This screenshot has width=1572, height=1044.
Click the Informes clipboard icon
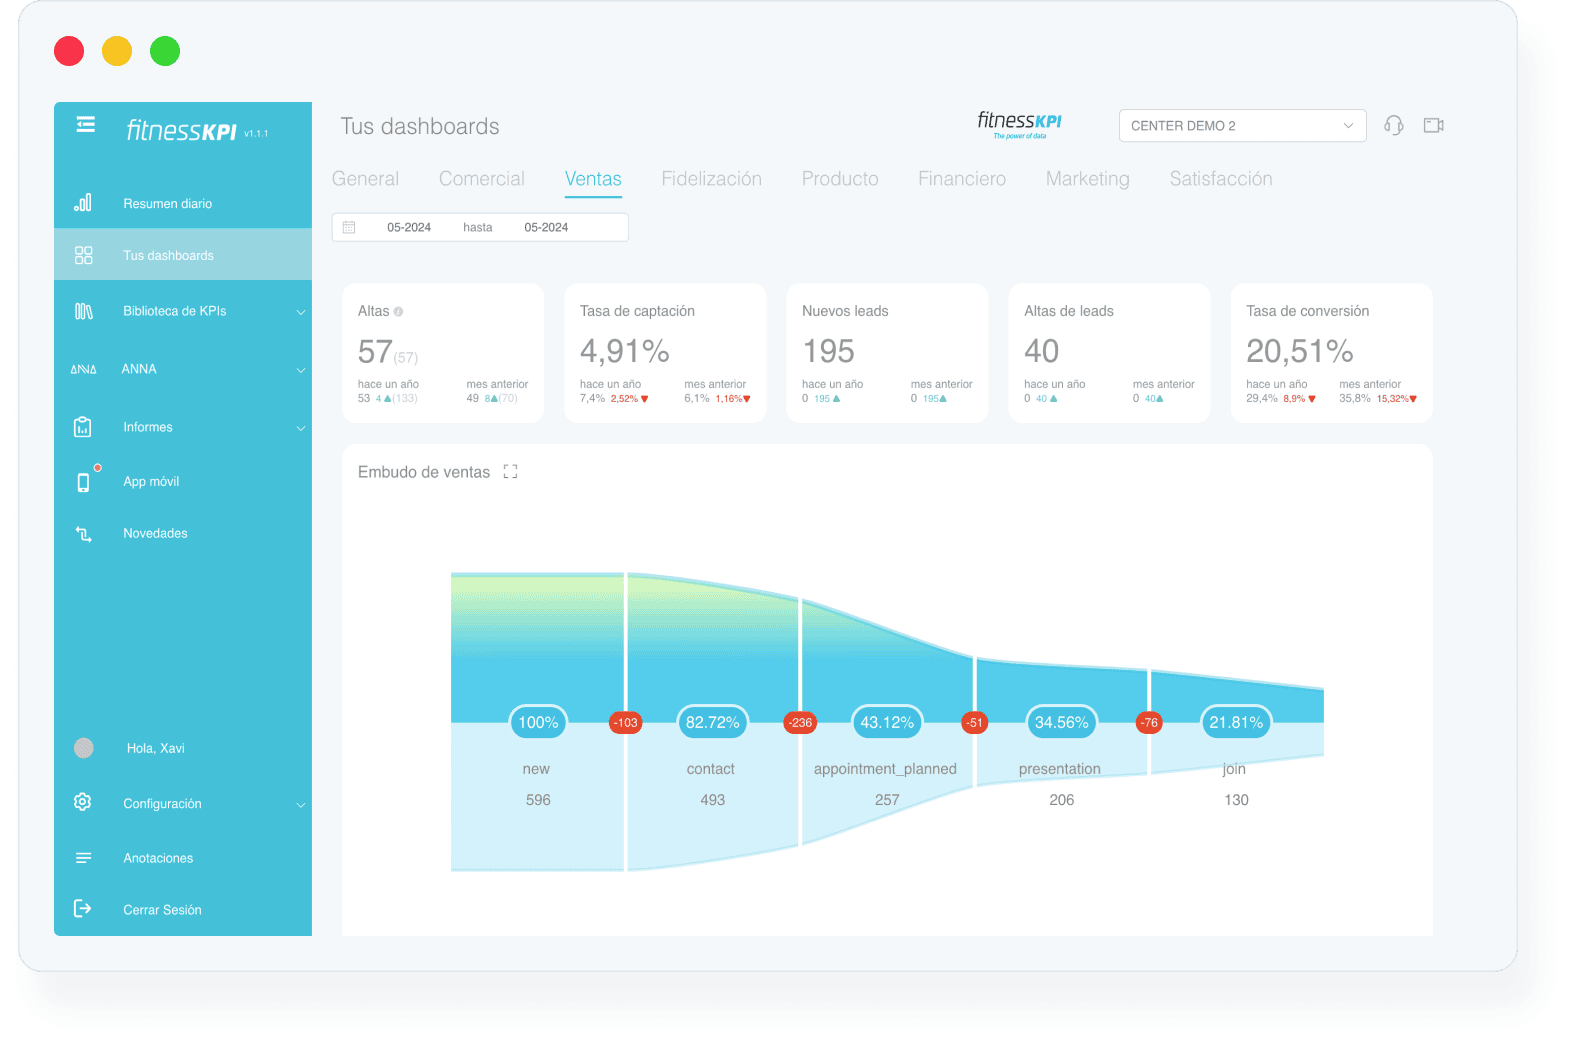click(83, 427)
